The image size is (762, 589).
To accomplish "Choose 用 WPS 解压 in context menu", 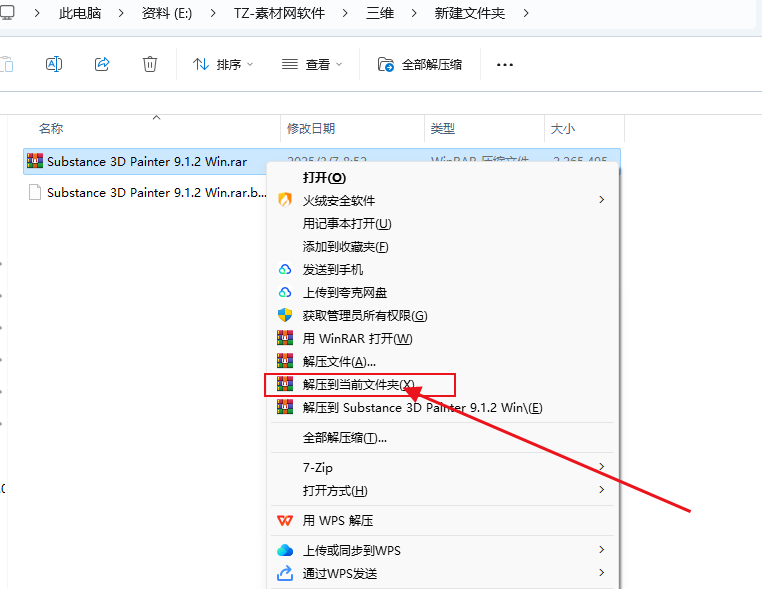I will click(x=338, y=520).
